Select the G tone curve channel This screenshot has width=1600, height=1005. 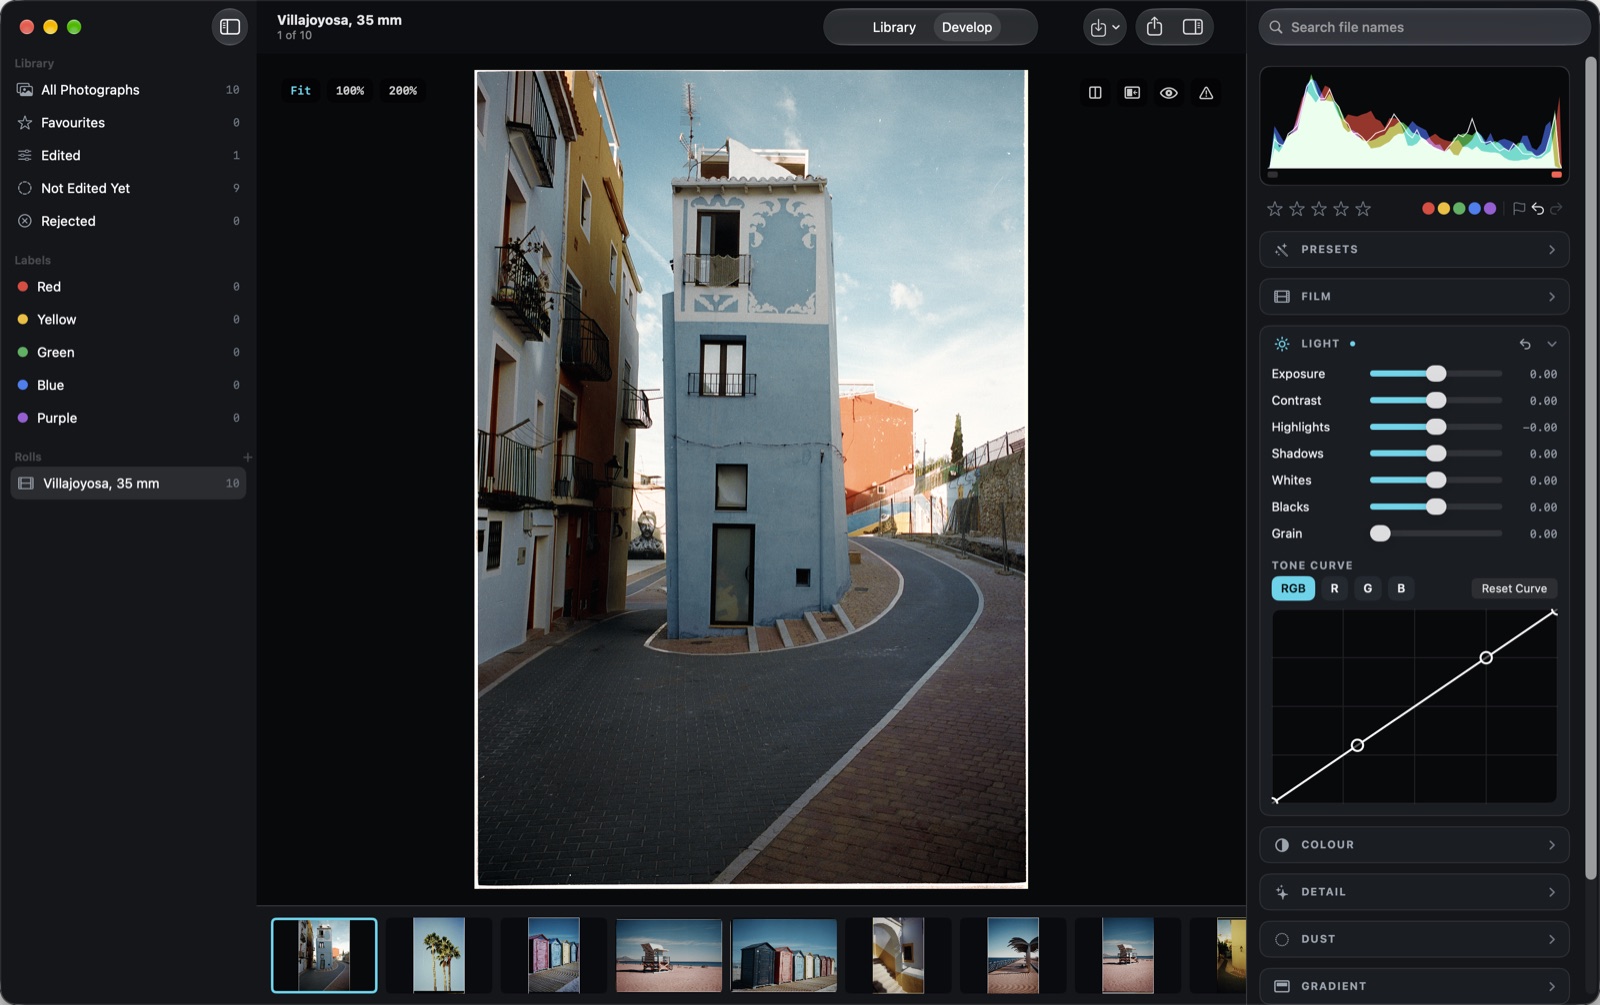point(1368,589)
